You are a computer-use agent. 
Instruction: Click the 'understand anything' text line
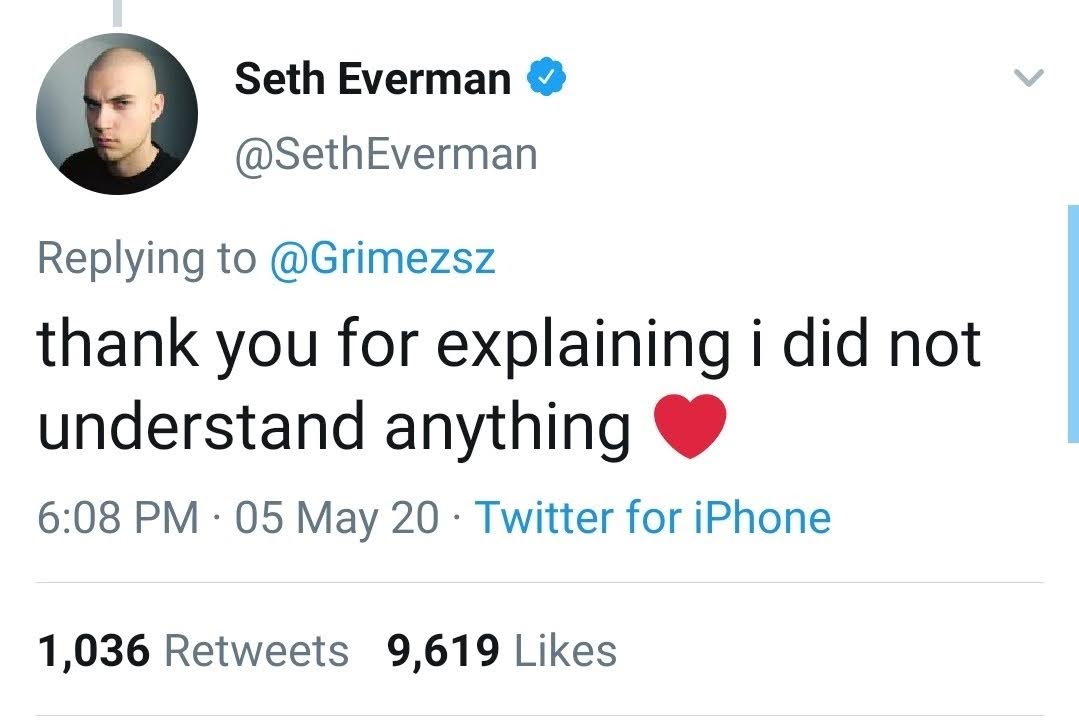click(334, 427)
